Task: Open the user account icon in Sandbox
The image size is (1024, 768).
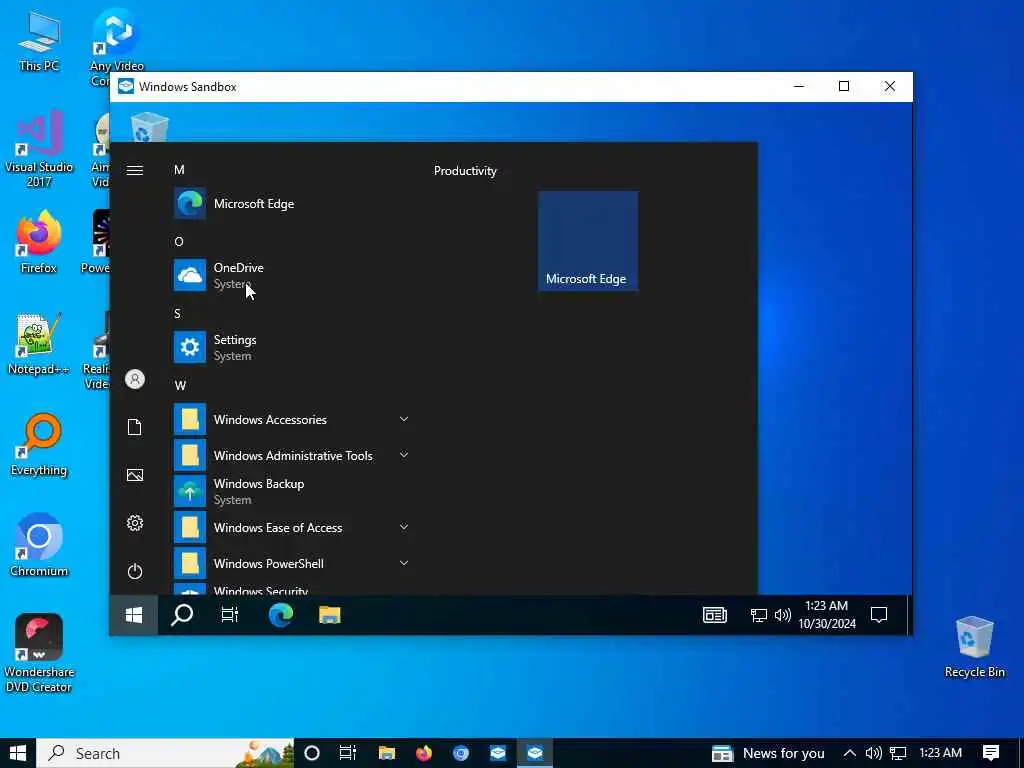Action: click(x=135, y=379)
